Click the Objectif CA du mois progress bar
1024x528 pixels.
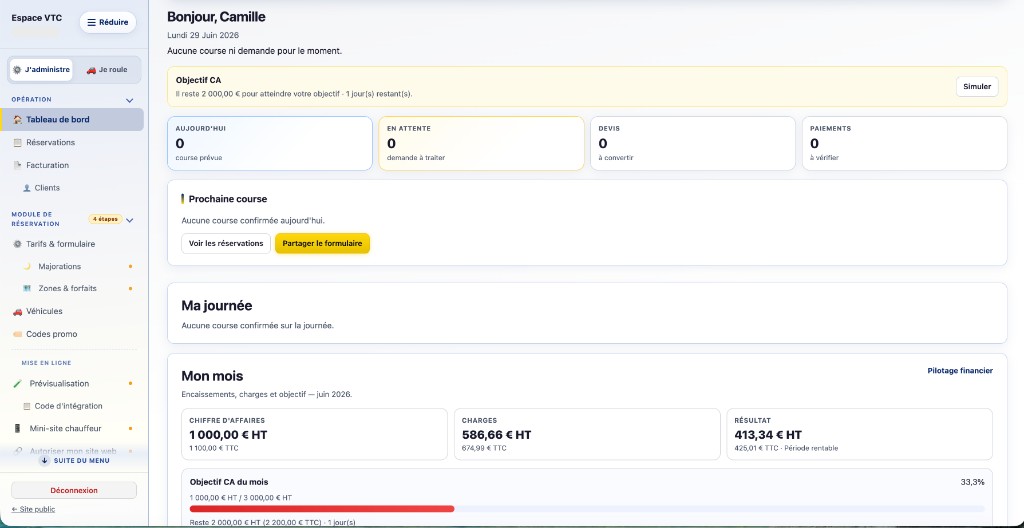point(587,508)
